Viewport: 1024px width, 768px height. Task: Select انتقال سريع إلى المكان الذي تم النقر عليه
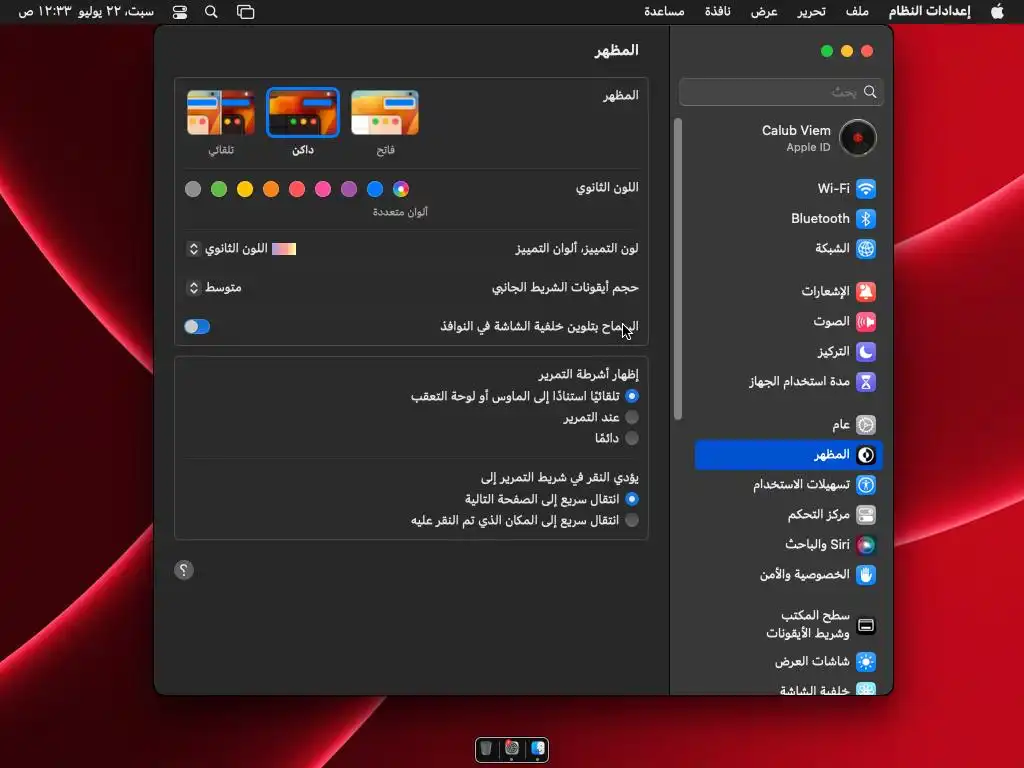(632, 520)
